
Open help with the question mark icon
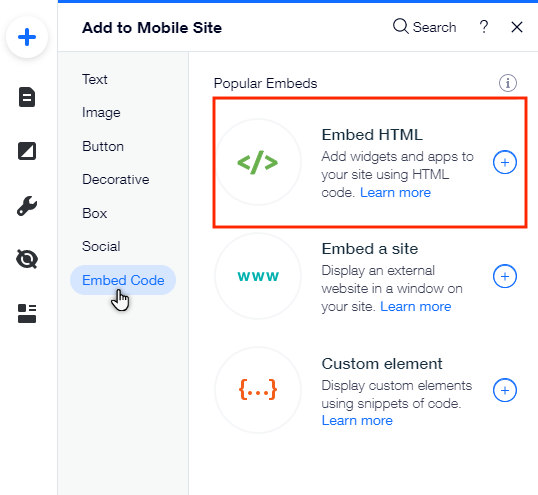point(484,27)
